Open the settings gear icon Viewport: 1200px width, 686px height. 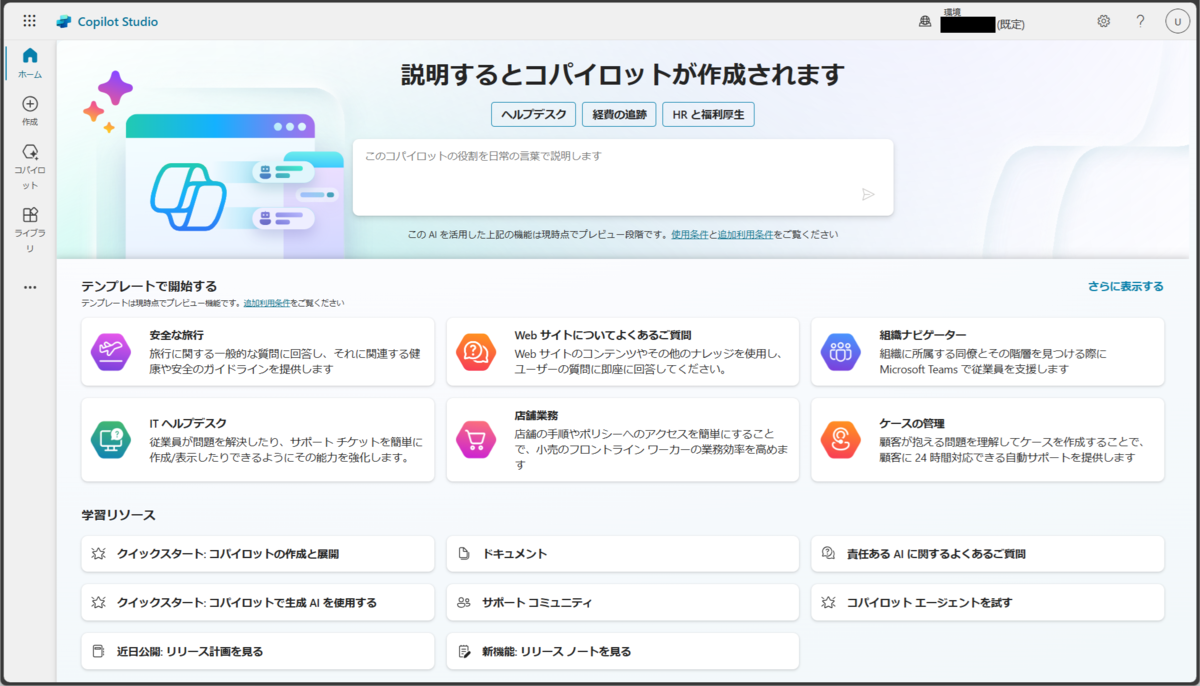pyautogui.click(x=1104, y=21)
